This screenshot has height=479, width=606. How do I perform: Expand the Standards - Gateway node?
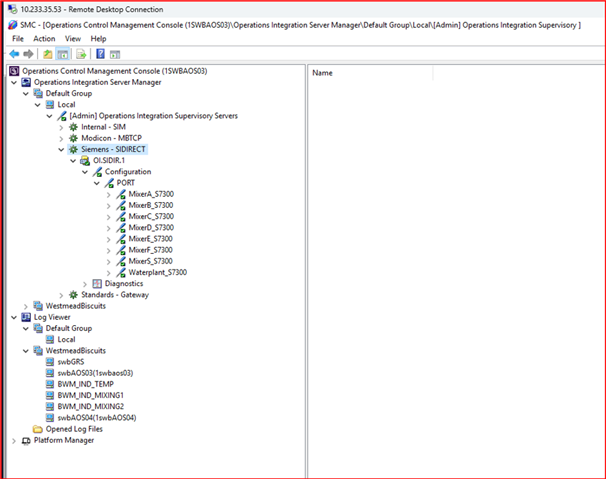click(61, 295)
